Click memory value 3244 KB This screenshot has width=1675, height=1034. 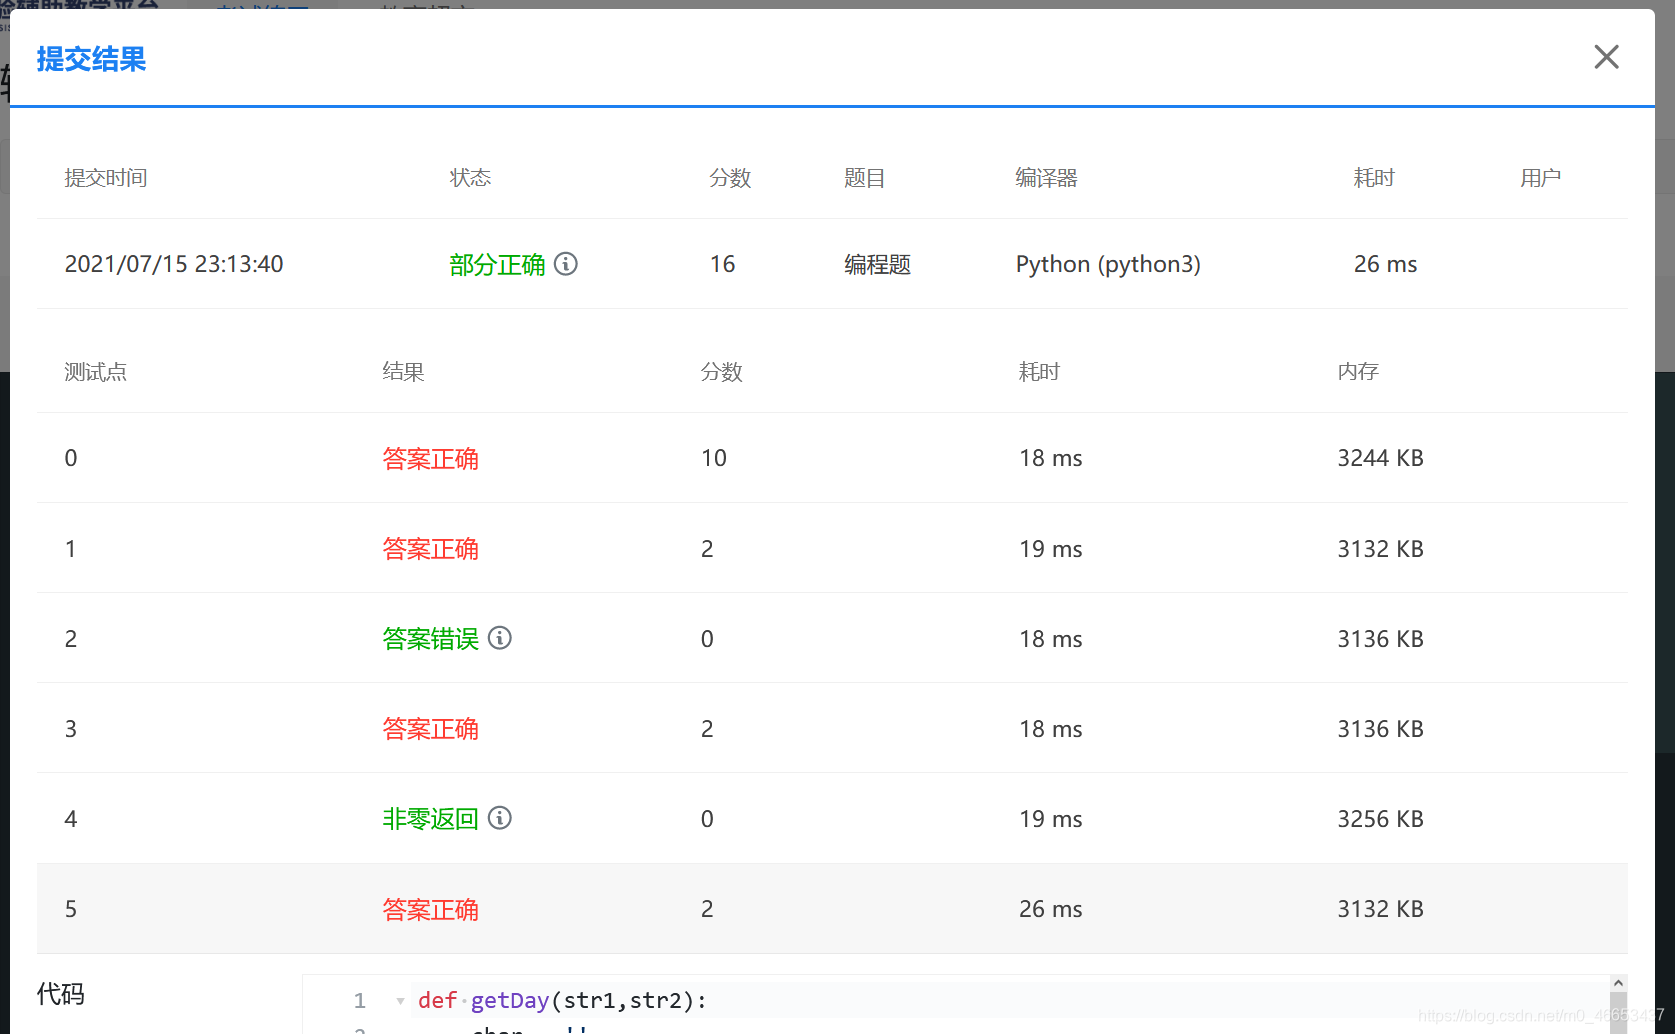(x=1380, y=458)
